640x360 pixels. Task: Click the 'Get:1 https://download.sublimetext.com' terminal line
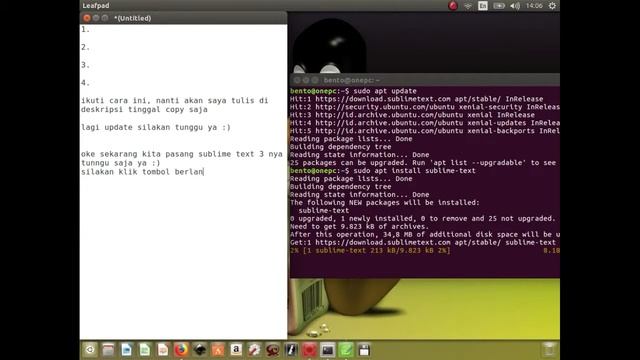423,242
